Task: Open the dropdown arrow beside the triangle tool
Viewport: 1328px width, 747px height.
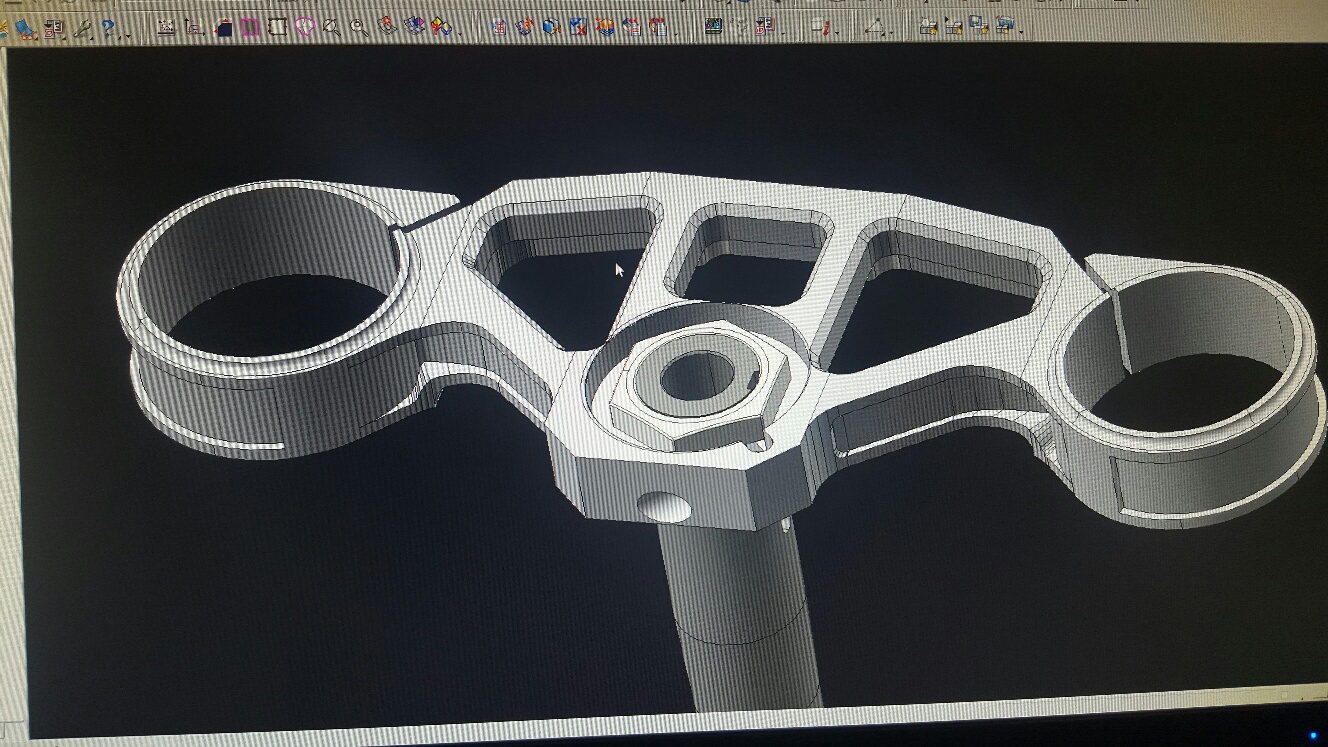Action: tap(893, 30)
